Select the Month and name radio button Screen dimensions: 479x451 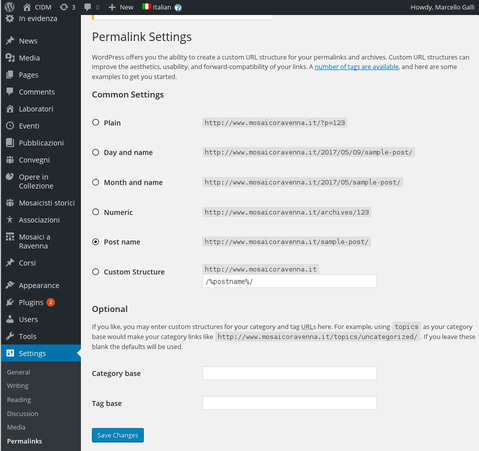96,182
